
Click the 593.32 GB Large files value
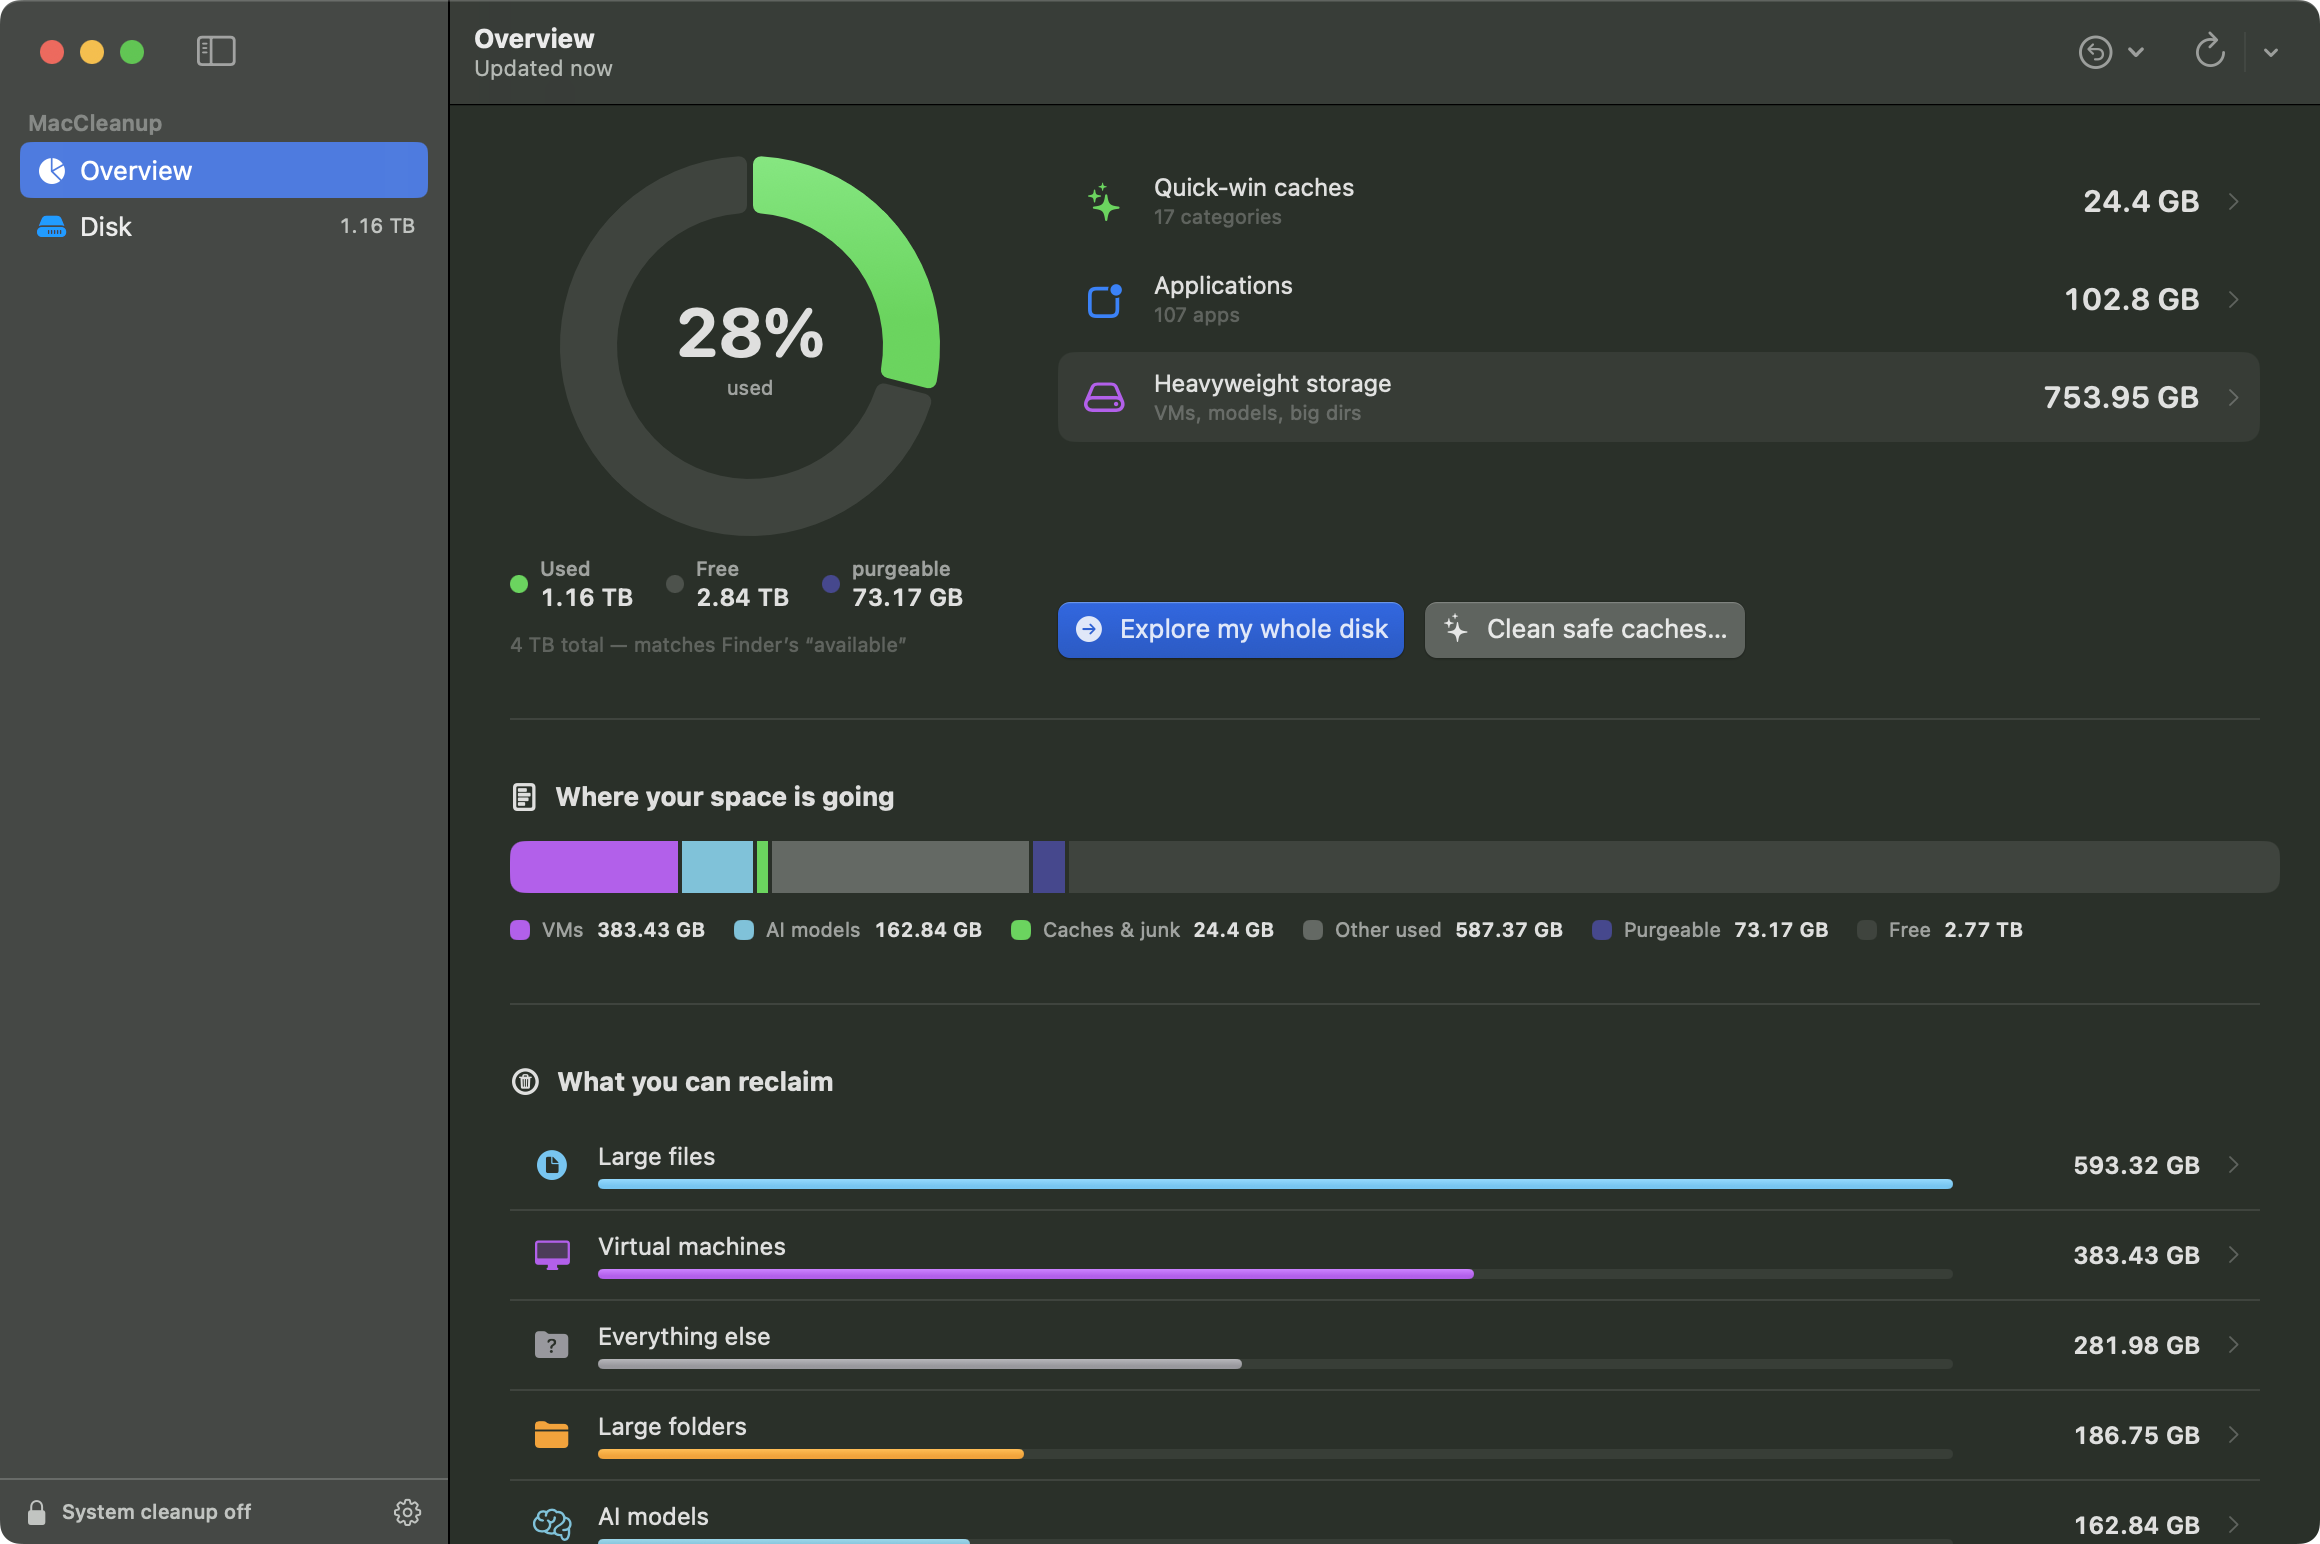[2136, 1166]
